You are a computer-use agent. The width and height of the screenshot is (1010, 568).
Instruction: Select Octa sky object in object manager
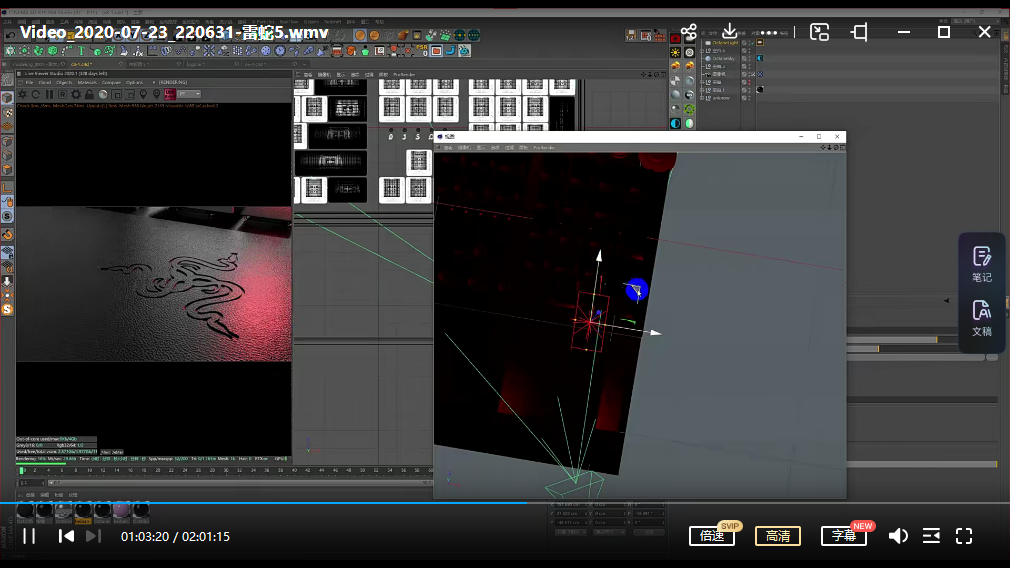pyautogui.click(x=723, y=59)
